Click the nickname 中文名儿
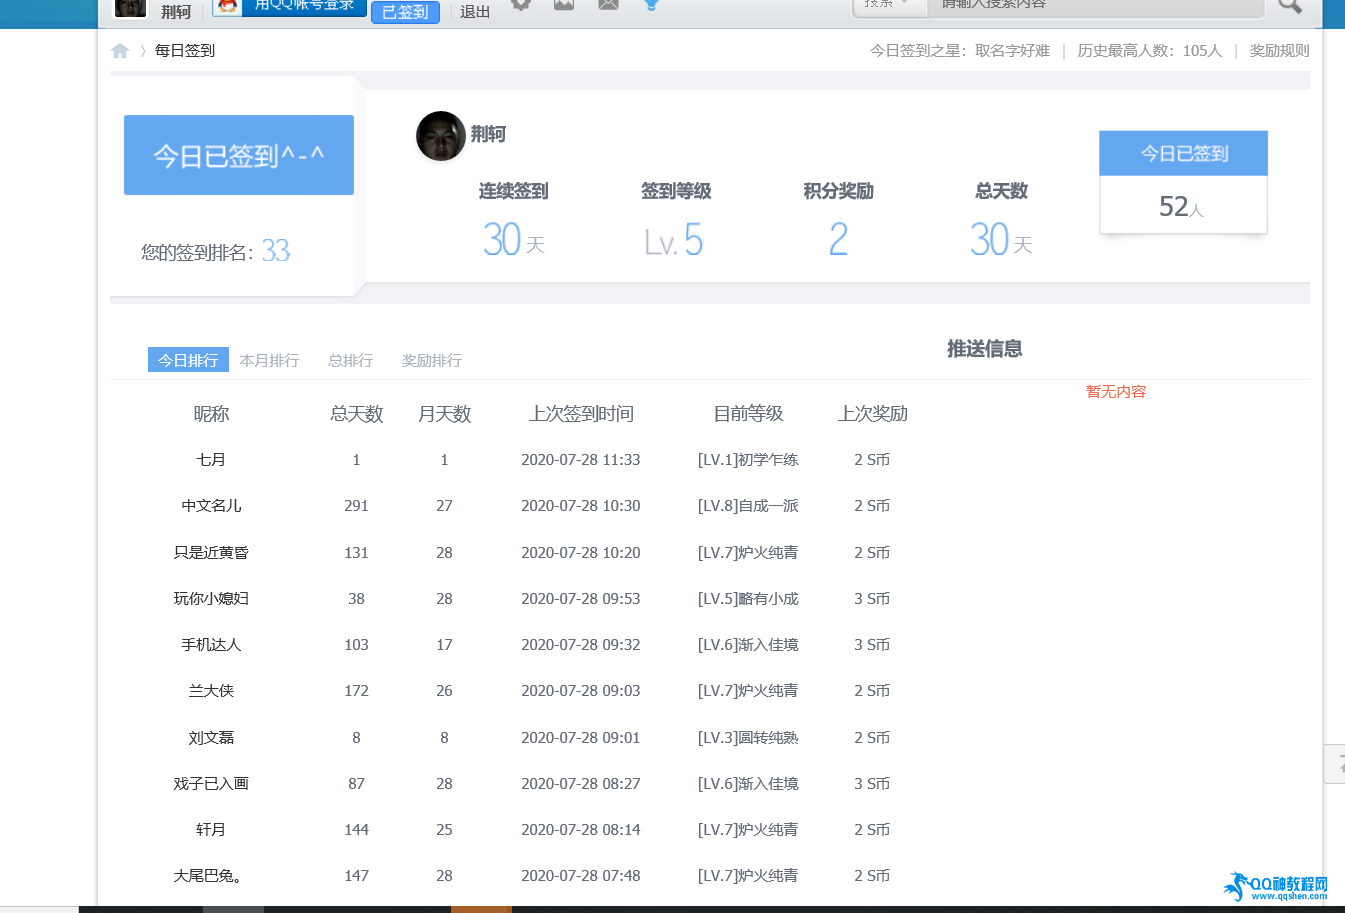The width and height of the screenshot is (1345, 913). (211, 506)
